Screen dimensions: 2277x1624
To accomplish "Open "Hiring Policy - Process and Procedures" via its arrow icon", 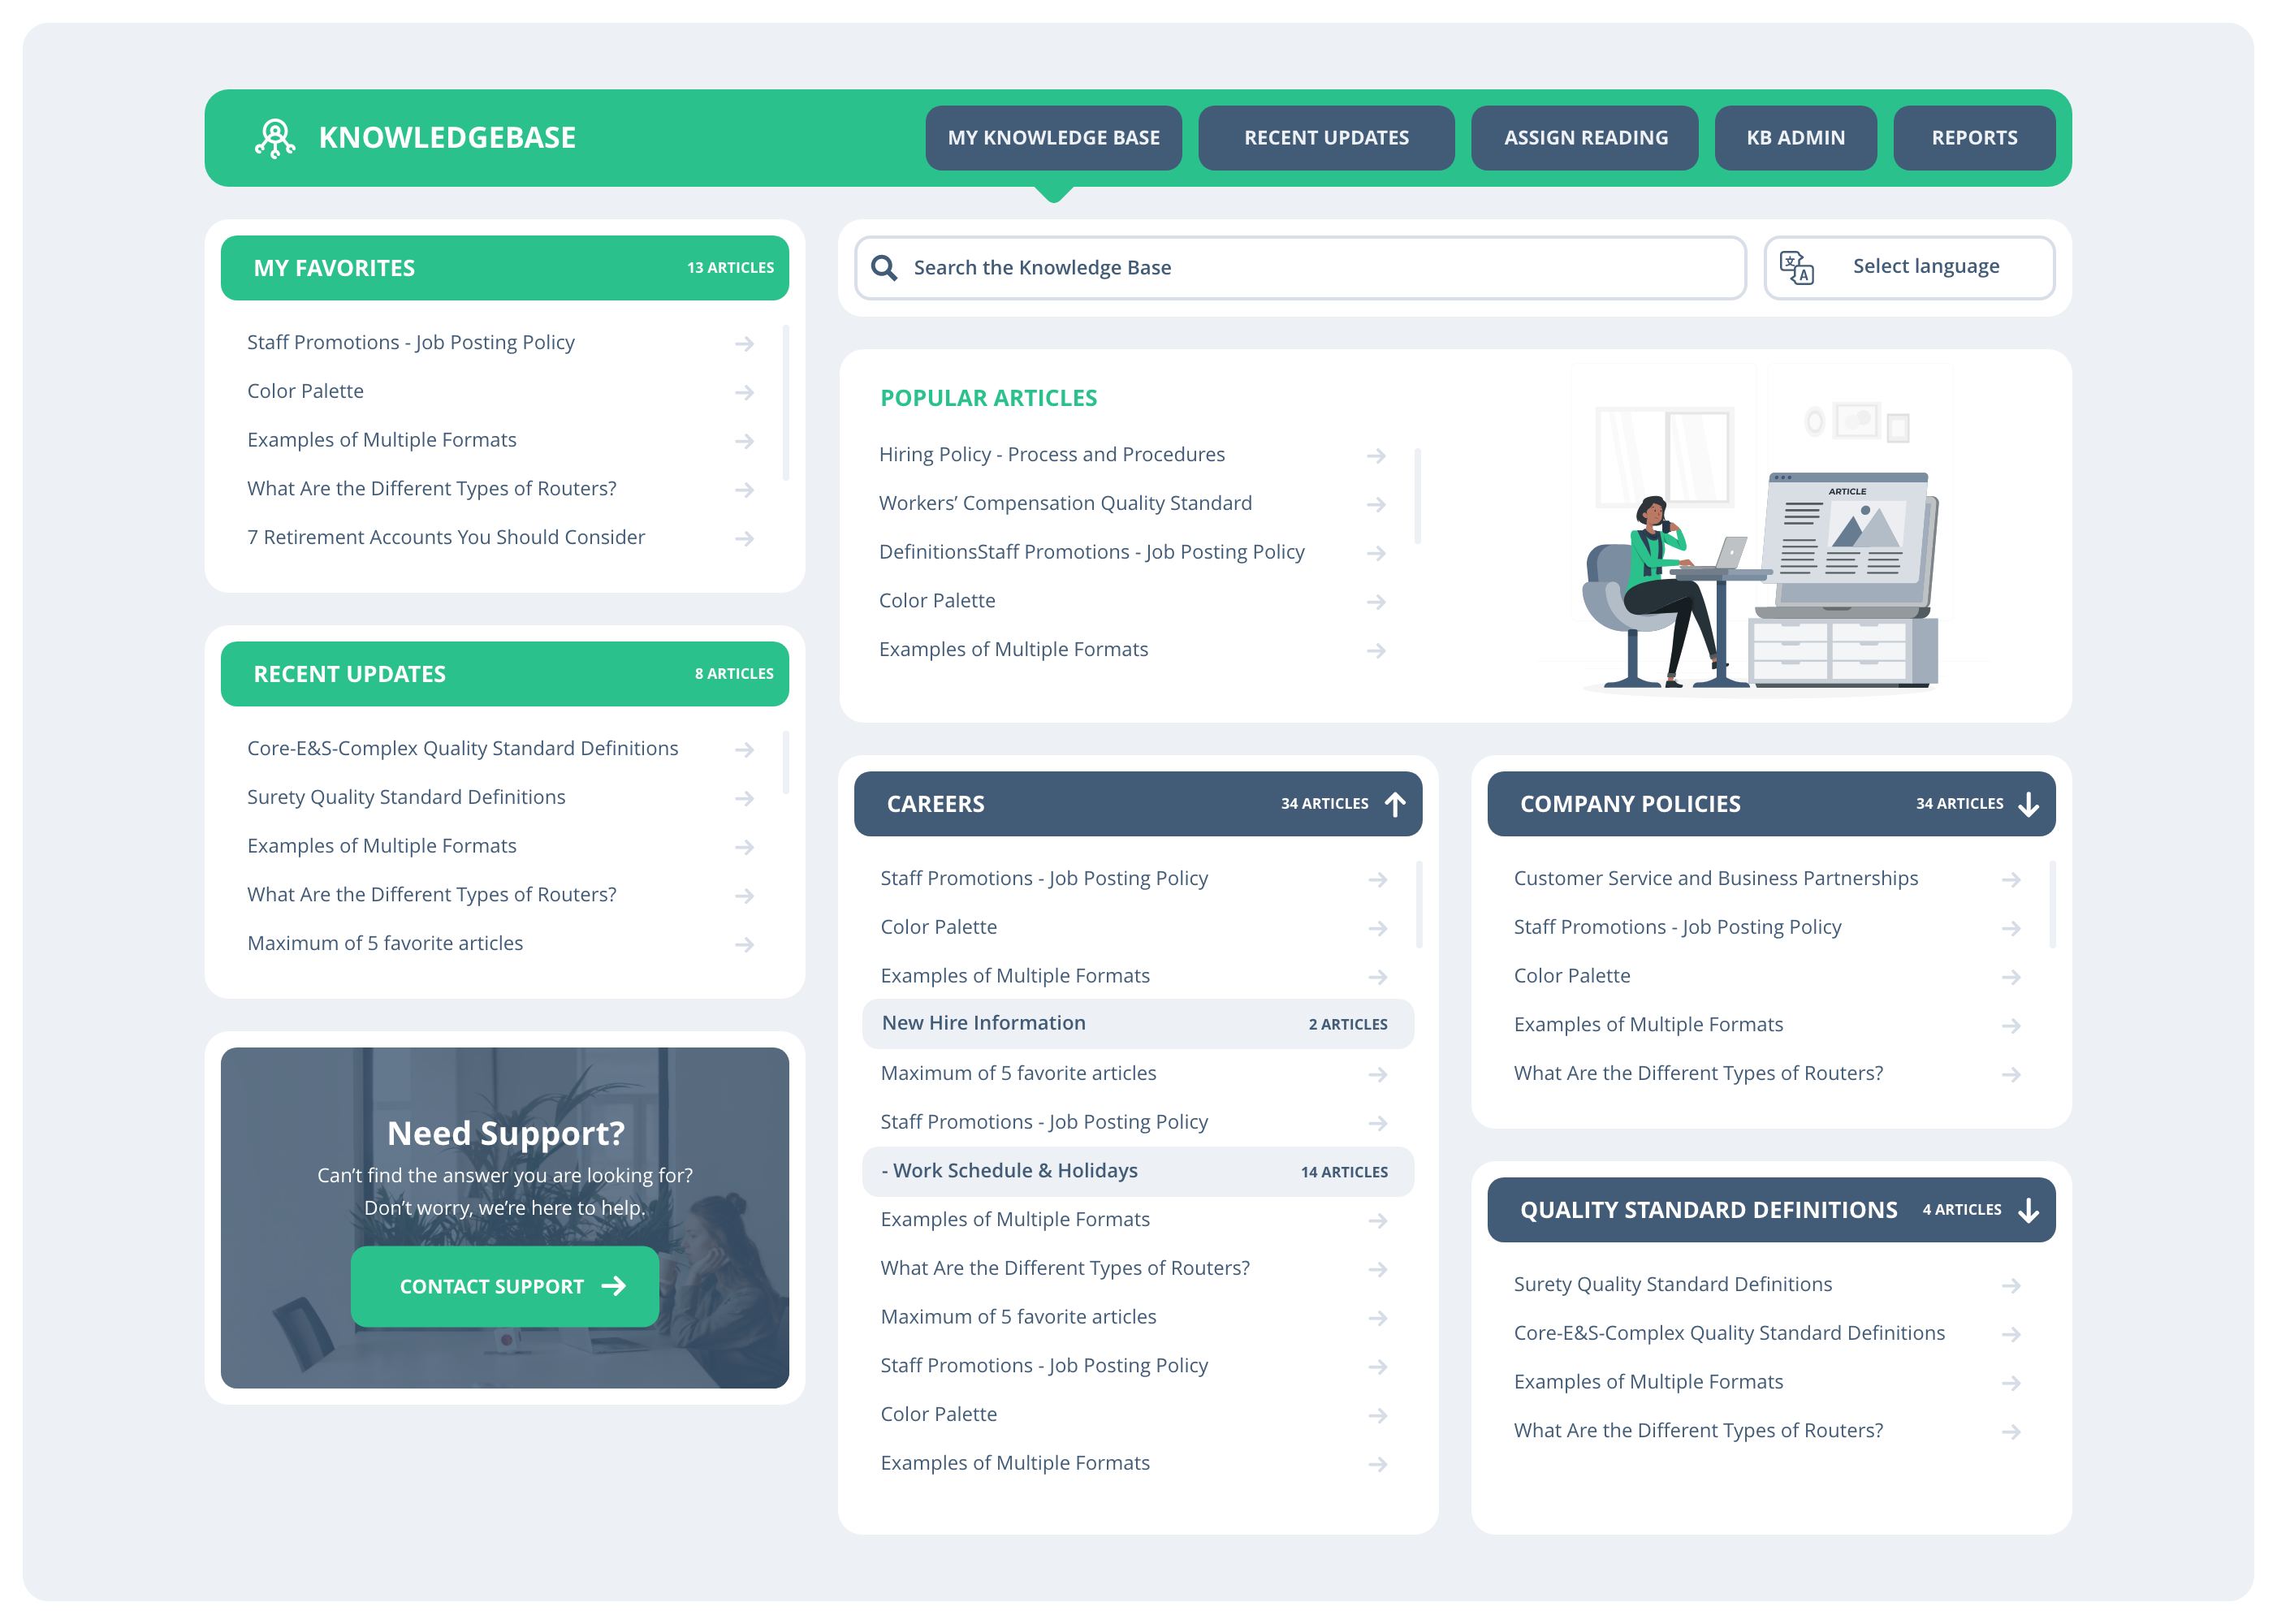I will [x=1377, y=455].
